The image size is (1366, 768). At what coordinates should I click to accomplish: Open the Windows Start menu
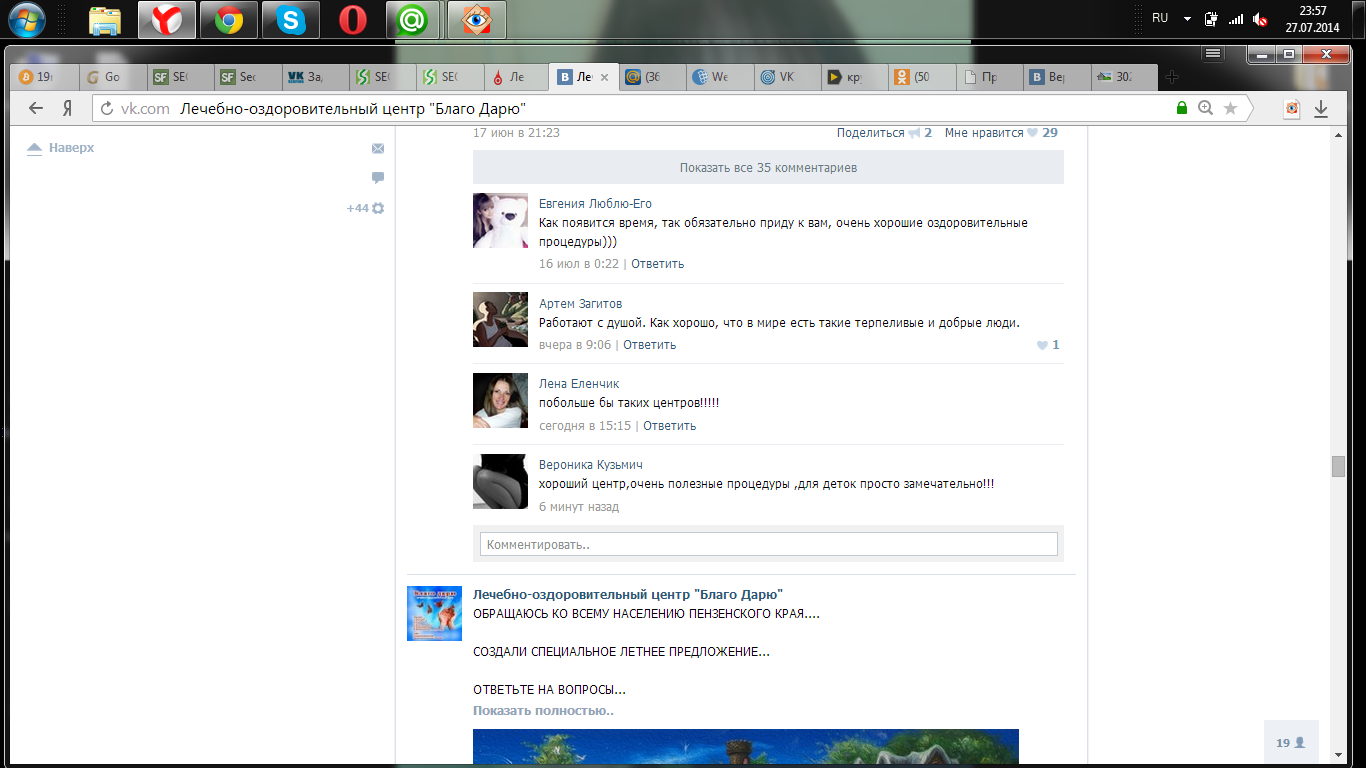pyautogui.click(x=26, y=19)
